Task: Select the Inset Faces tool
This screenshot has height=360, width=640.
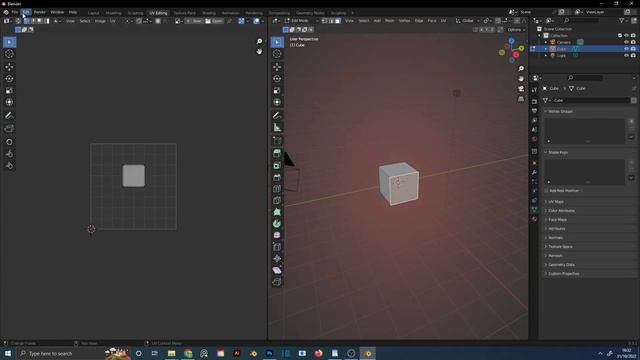Action: [277, 165]
